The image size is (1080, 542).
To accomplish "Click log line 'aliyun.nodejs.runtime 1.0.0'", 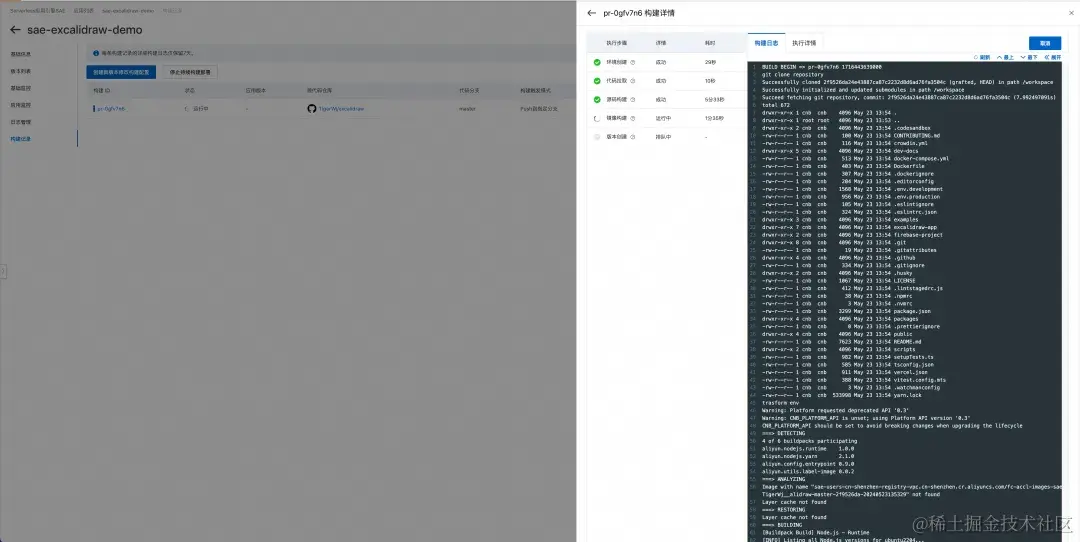I will click(x=808, y=448).
